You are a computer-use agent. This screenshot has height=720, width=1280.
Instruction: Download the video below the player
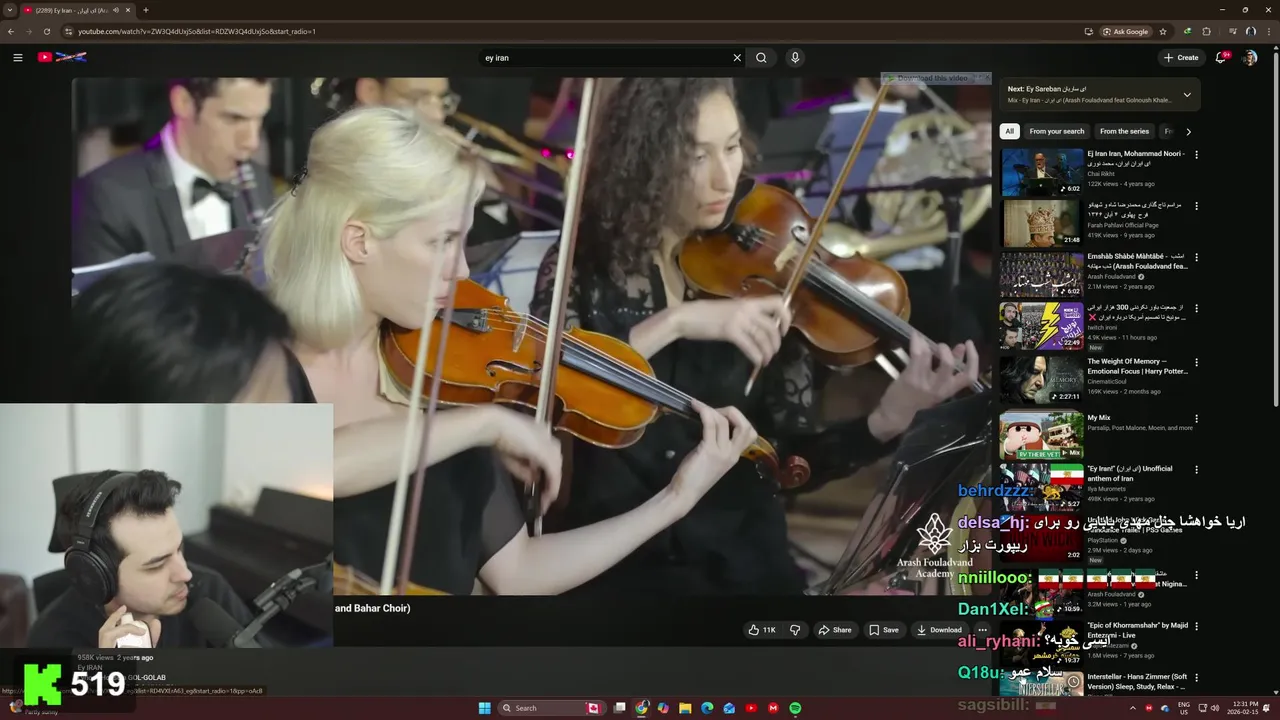point(939,630)
